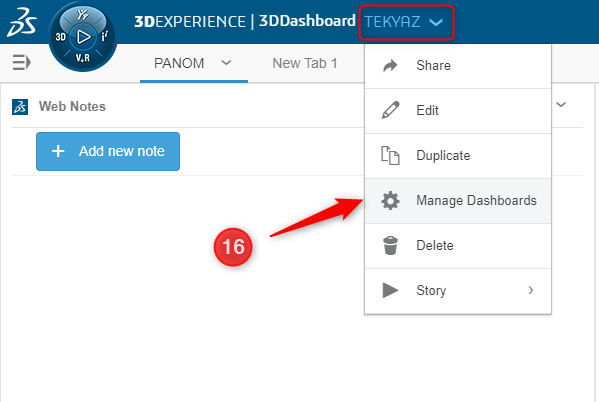Open the TEKYAZ dashboard dropdown
The image size is (599, 402).
tap(406, 22)
